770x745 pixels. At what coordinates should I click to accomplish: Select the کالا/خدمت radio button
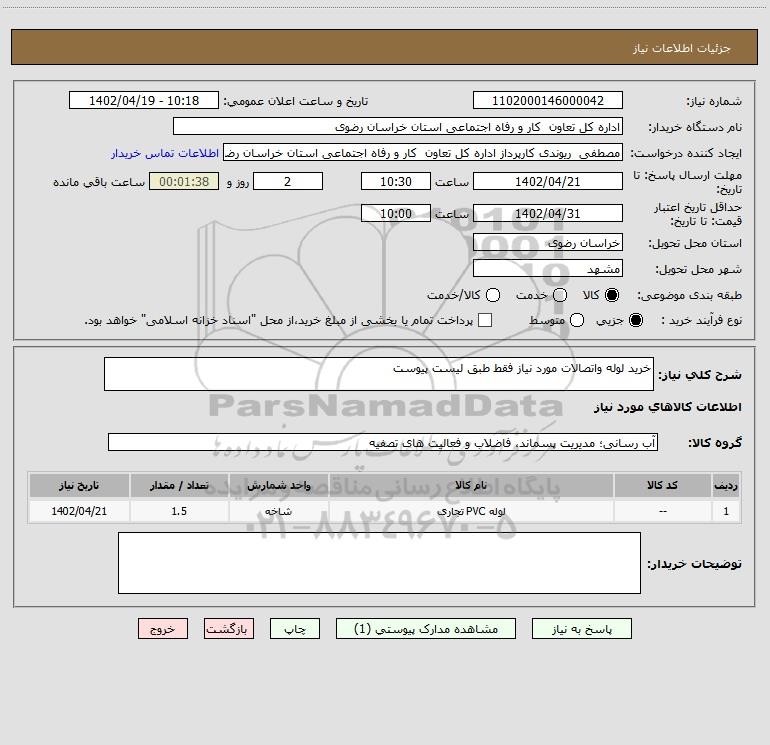(x=493, y=295)
